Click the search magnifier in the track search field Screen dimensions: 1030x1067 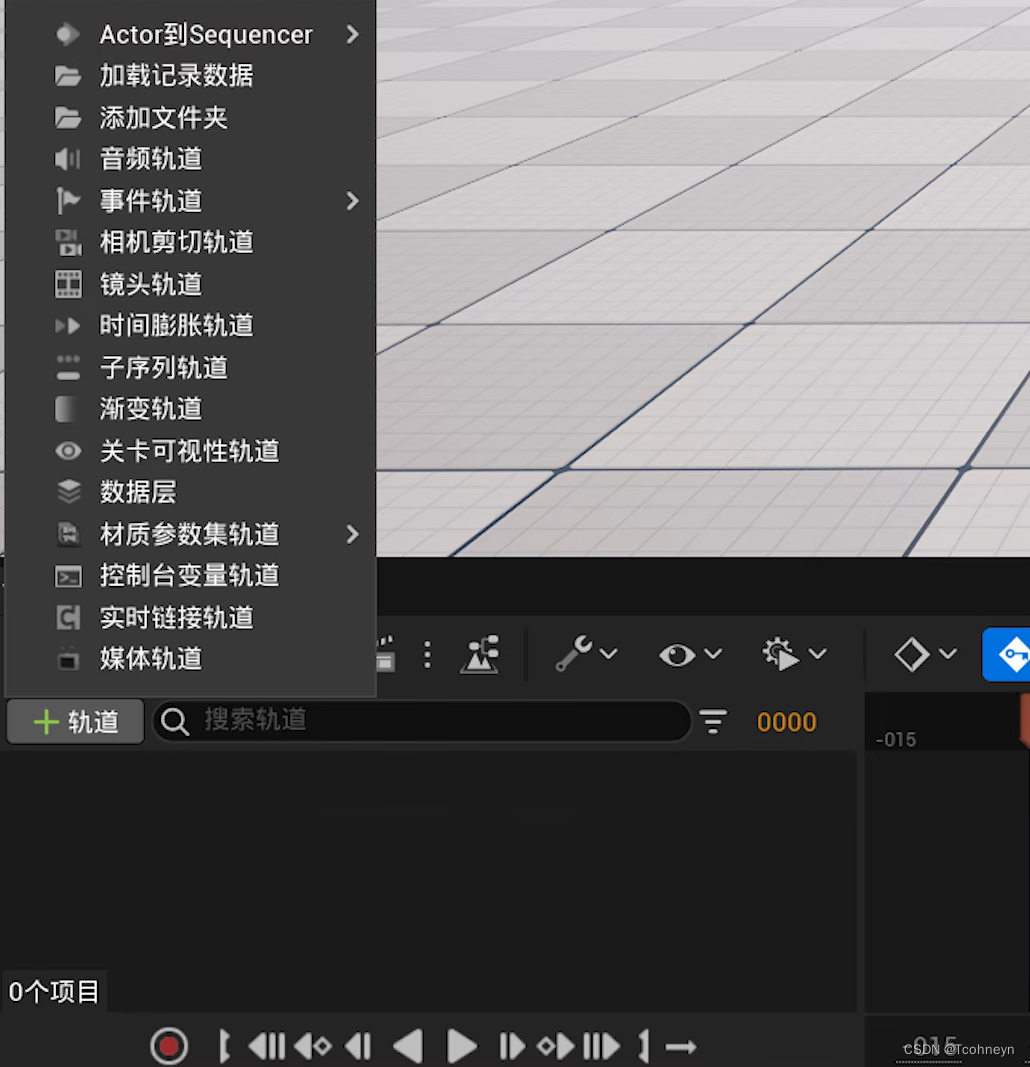pos(175,721)
